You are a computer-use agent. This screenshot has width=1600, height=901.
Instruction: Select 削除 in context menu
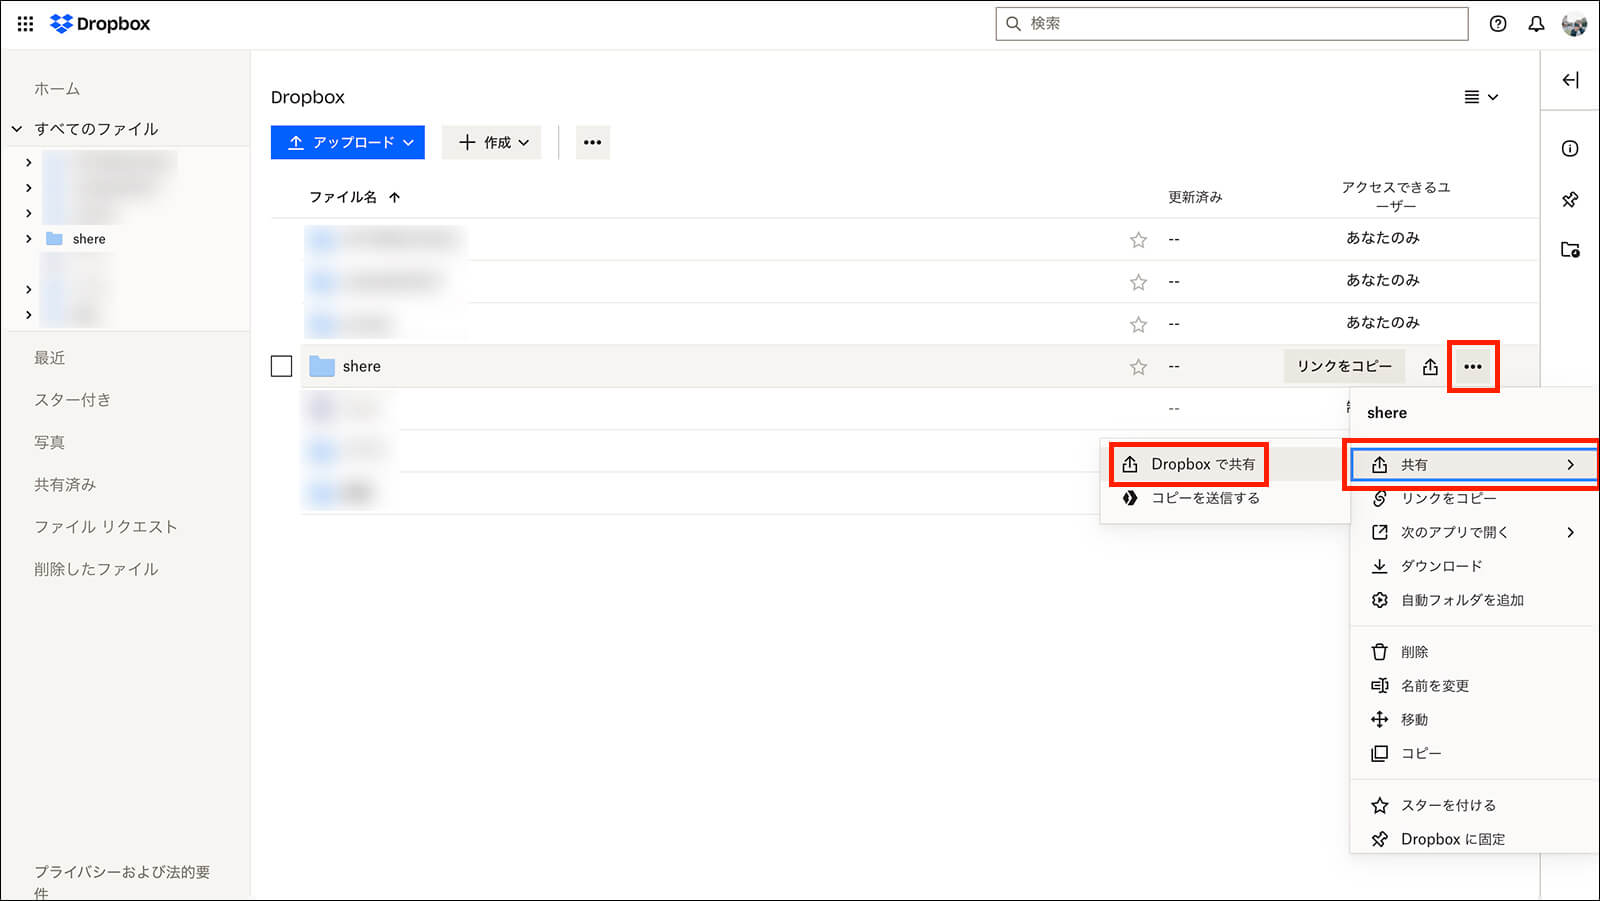1474,652
